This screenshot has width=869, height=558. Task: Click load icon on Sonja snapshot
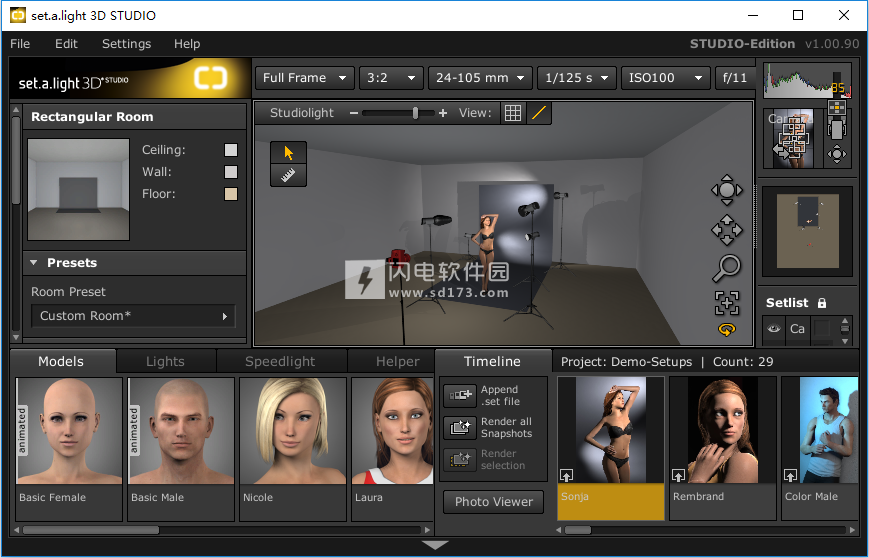(566, 475)
